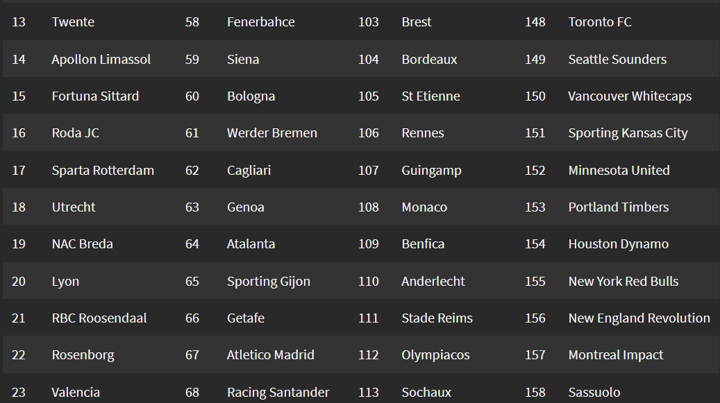Click on Fortuna Sittard
This screenshot has height=403, width=720.
[x=95, y=96]
